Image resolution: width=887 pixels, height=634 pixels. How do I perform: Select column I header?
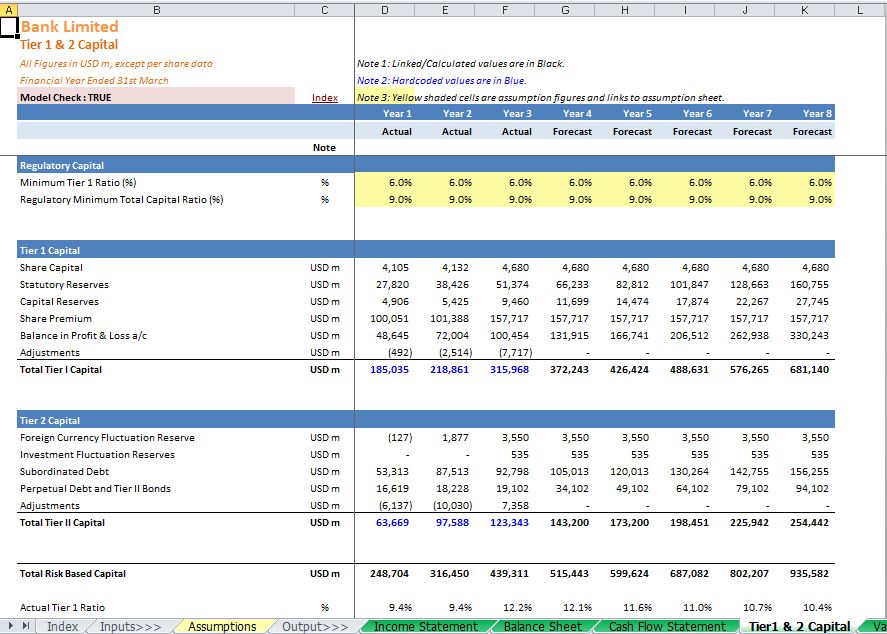684,10
